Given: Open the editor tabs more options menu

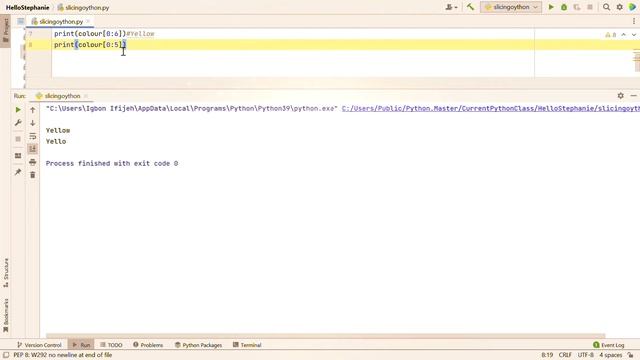Looking at the screenshot, I should [634, 21].
